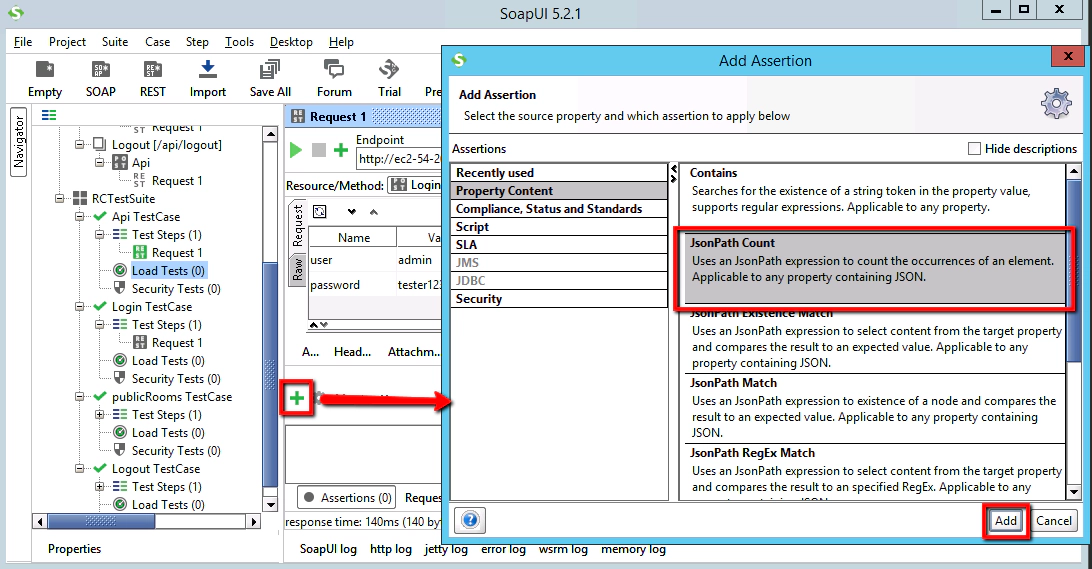Select Load Tests (0) under Api TestCase
This screenshot has height=569, width=1092.
coord(168,270)
